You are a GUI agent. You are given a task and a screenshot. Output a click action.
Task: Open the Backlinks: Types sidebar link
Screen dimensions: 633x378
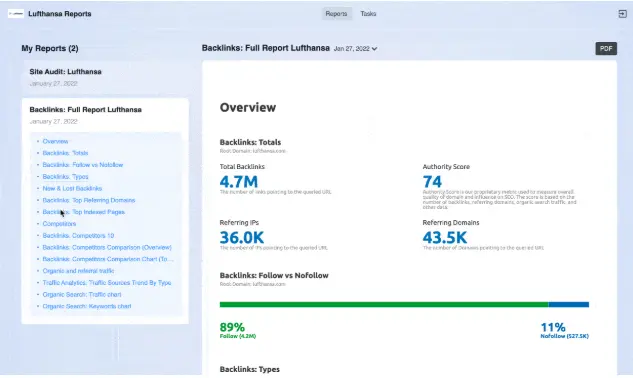pos(65,176)
